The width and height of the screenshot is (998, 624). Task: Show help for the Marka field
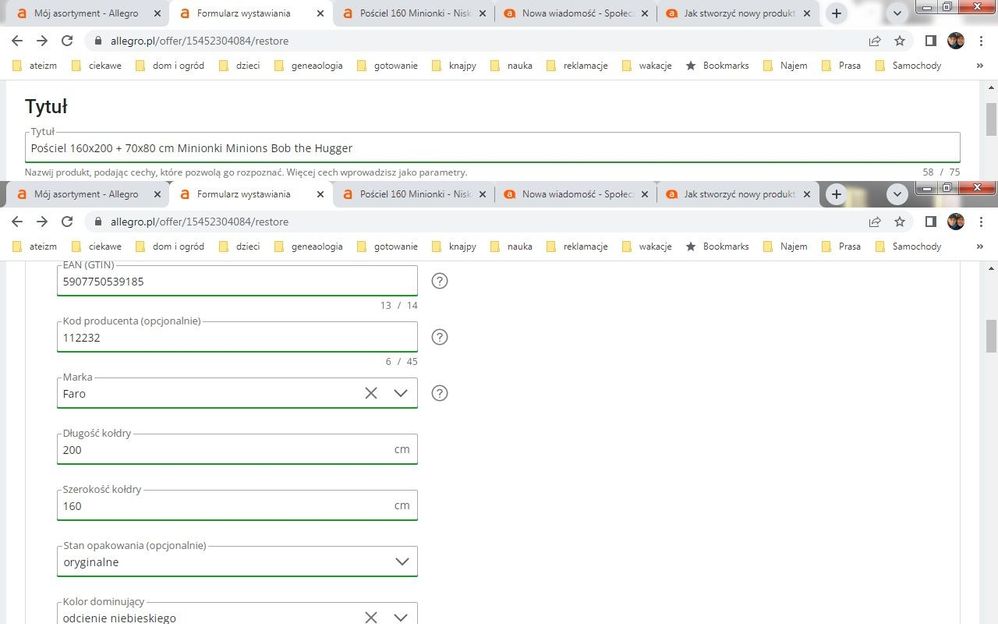(439, 393)
